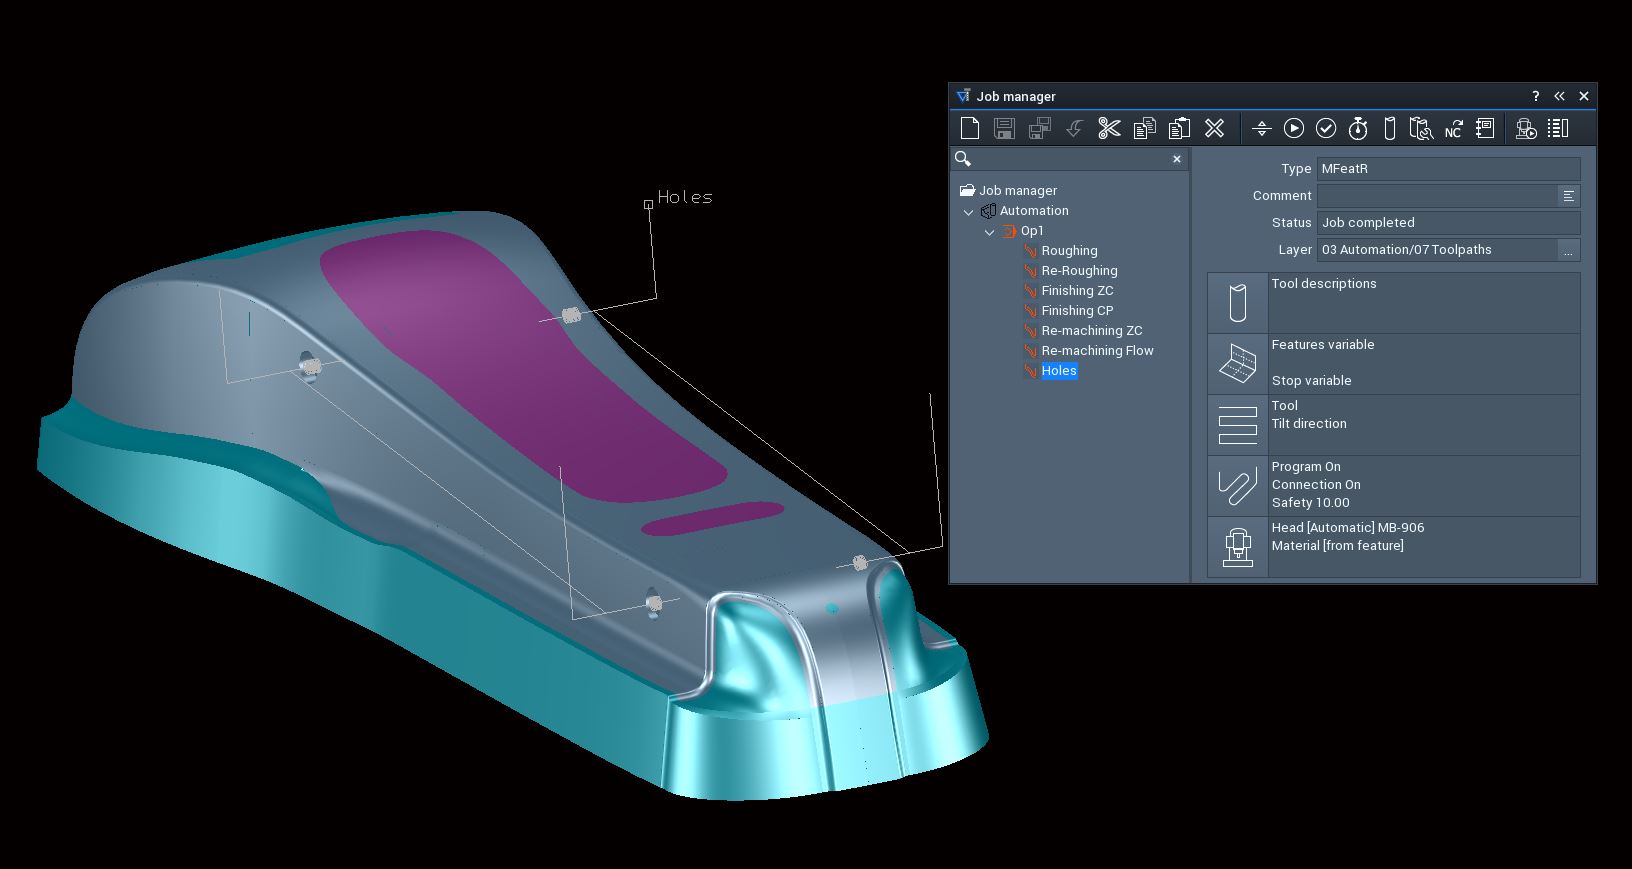Open the machine simulation icon
Image resolution: width=1632 pixels, height=869 pixels.
(x=1525, y=128)
